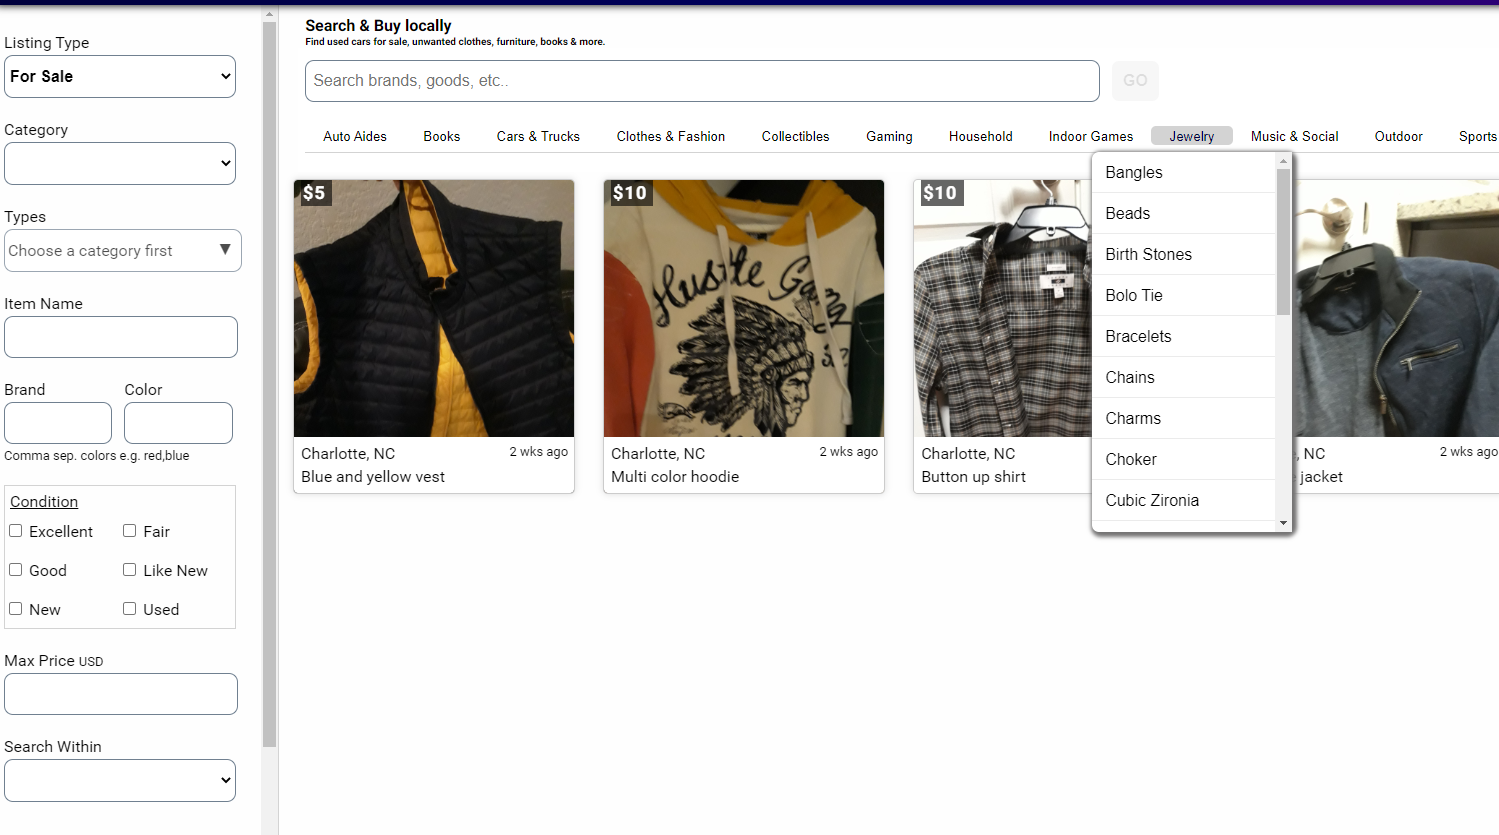Viewport: 1499px width, 835px height.
Task: Open the button up shirt photo
Action: coord(1003,308)
